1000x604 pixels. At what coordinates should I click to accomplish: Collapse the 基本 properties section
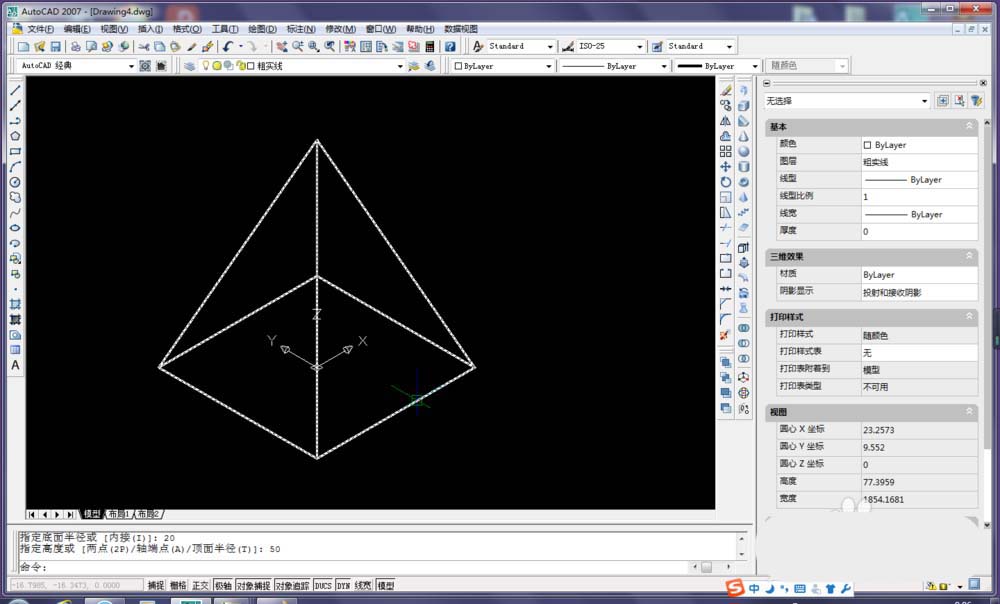pos(969,127)
